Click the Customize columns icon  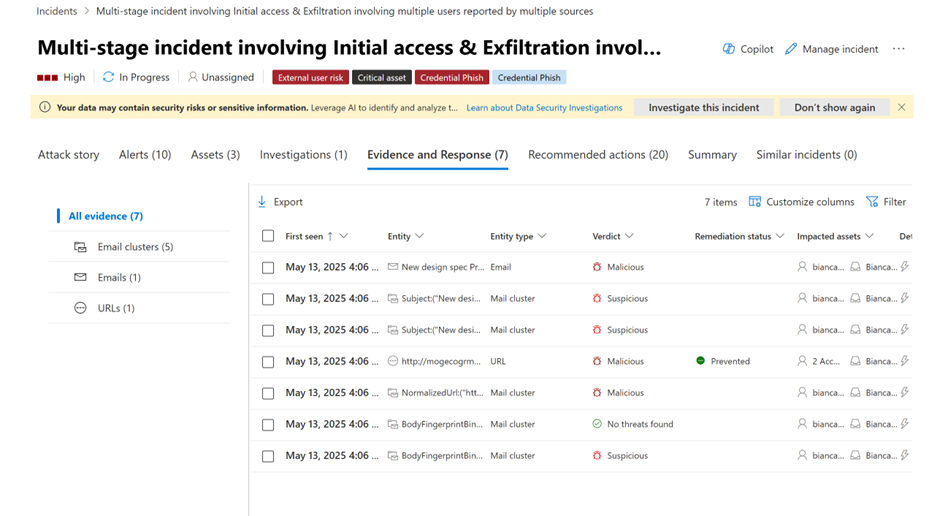tap(755, 202)
